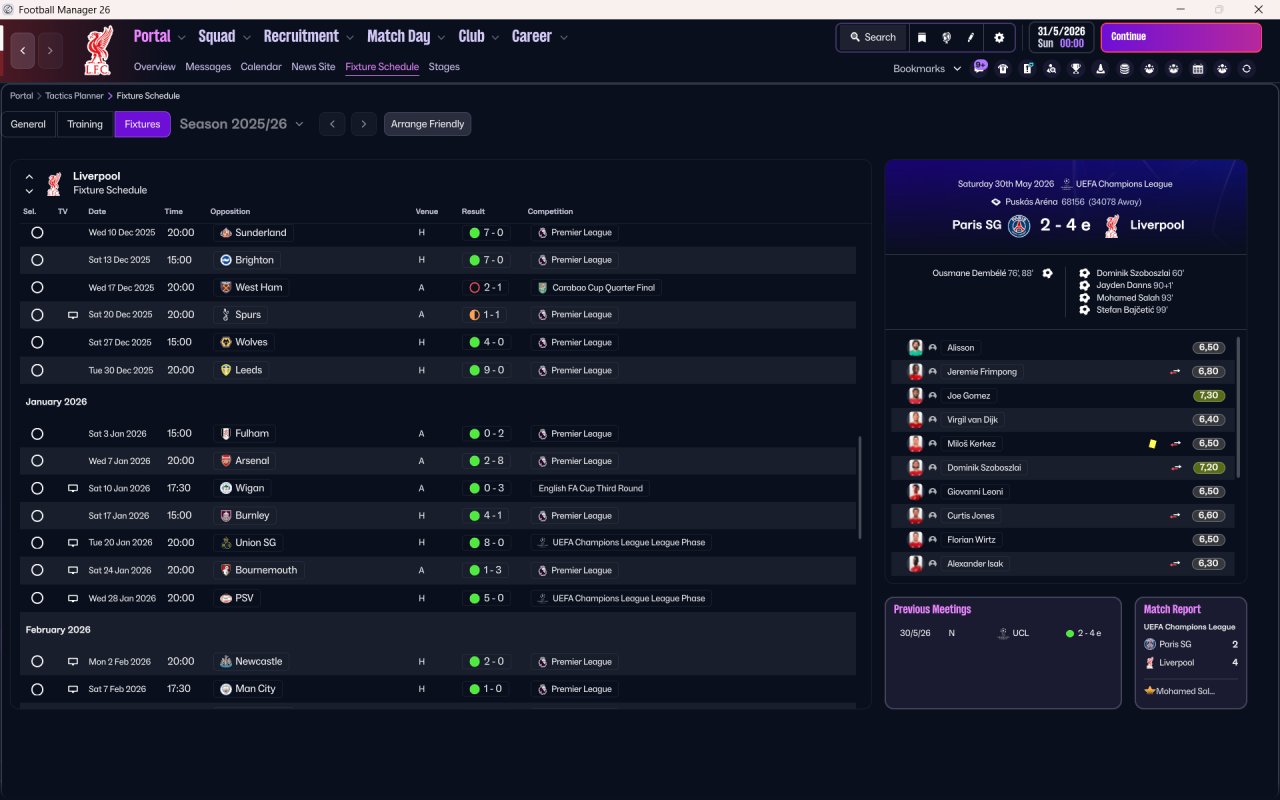Open the Tactics Planner breadcrumb link
Viewport: 1280px width, 800px height.
pos(75,96)
